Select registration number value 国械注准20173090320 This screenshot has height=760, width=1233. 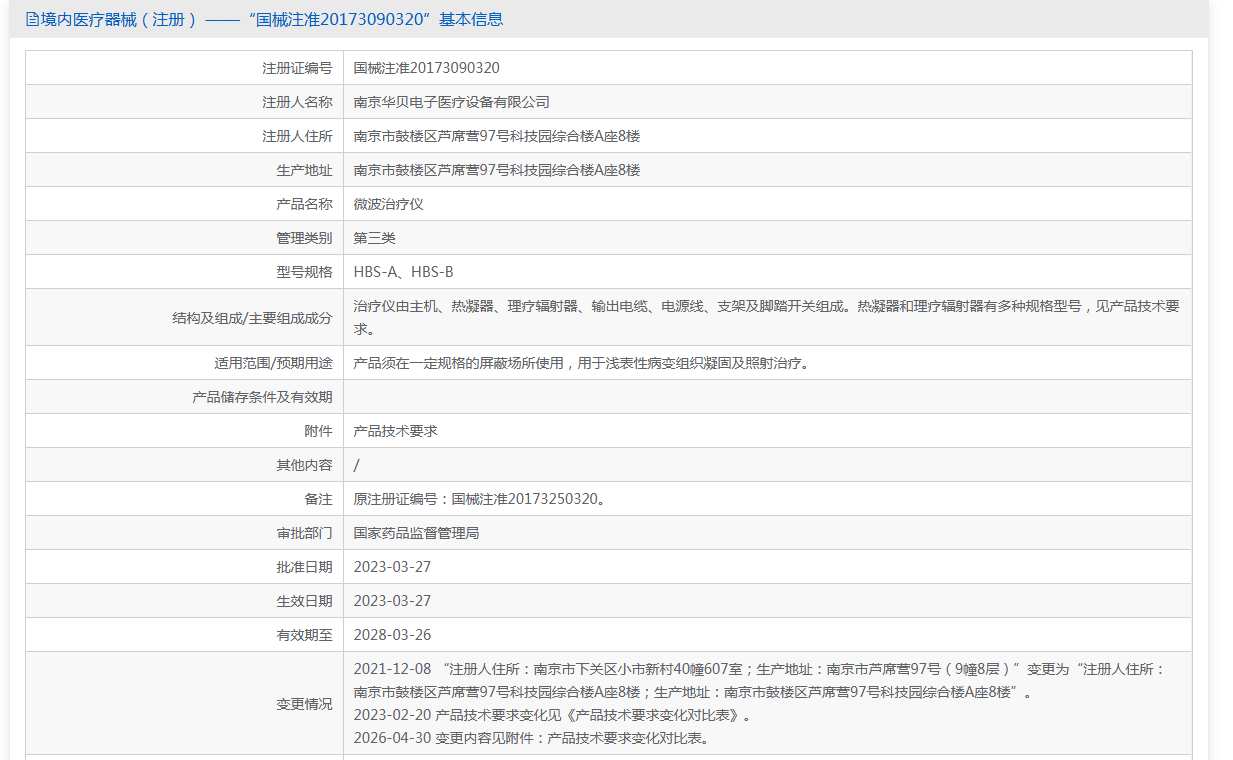[x=427, y=68]
